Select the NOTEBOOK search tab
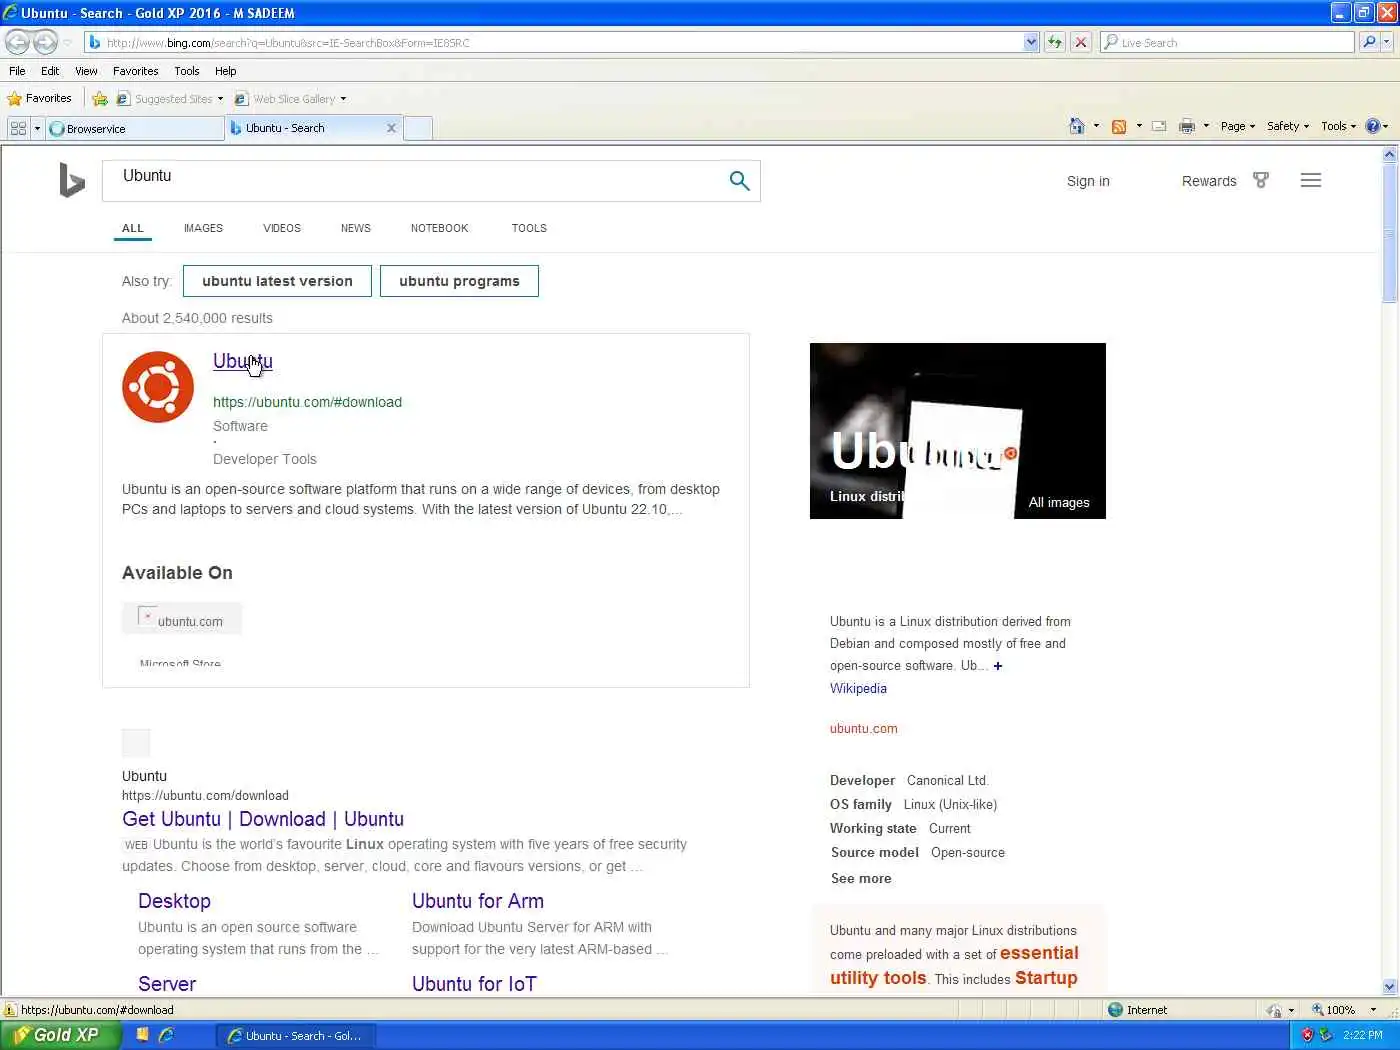1400x1050 pixels. 439,228
